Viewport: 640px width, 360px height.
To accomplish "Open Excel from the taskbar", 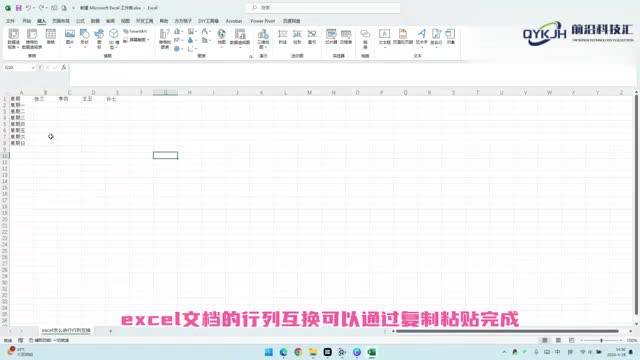I will click(371, 352).
